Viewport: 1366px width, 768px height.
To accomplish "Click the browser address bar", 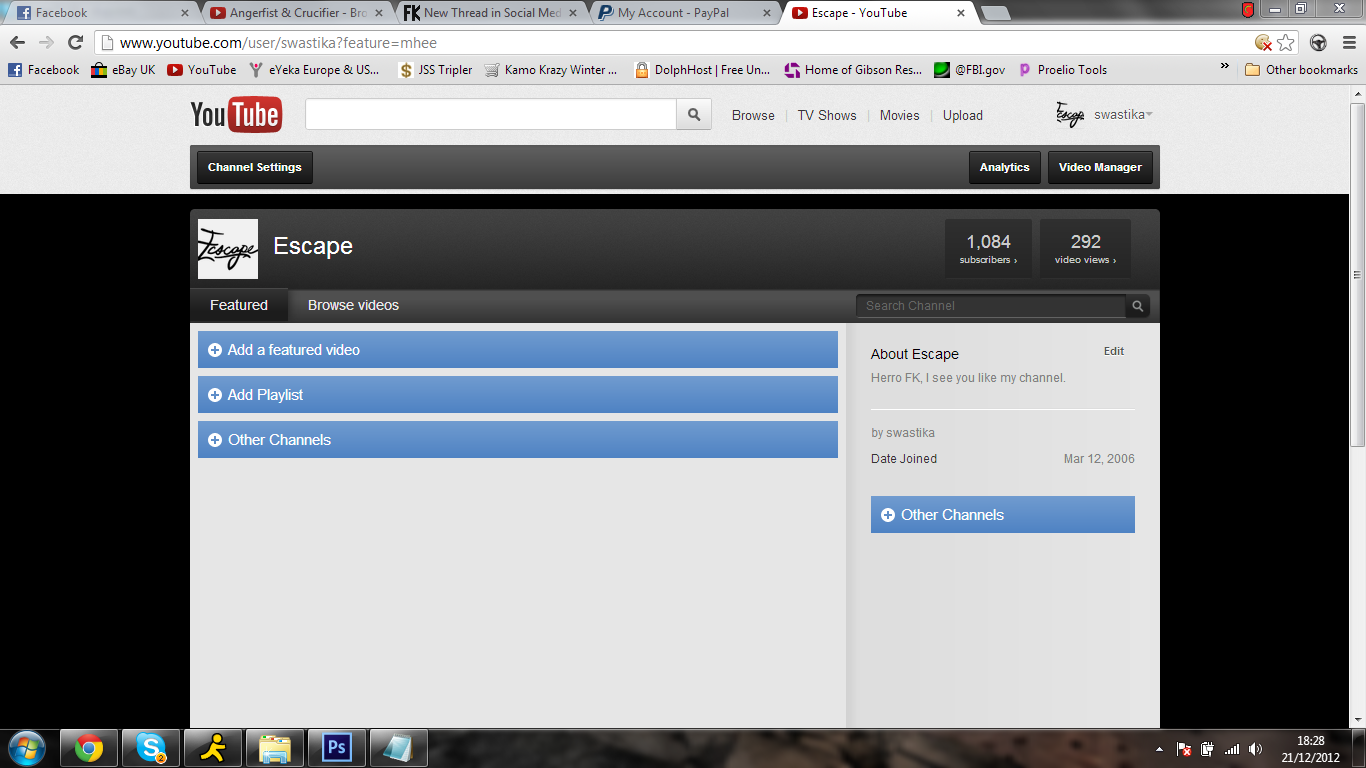I will tap(680, 43).
